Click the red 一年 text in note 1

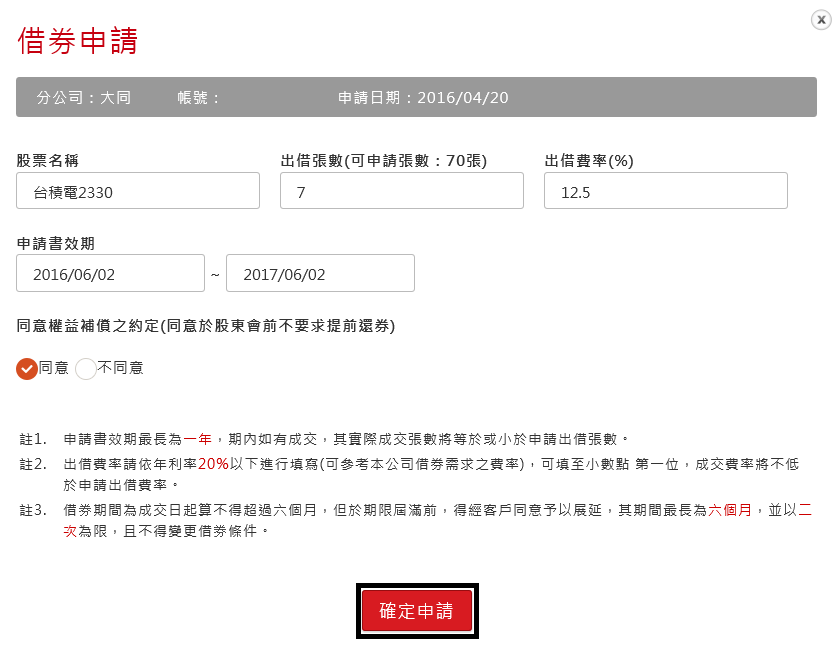point(197,439)
